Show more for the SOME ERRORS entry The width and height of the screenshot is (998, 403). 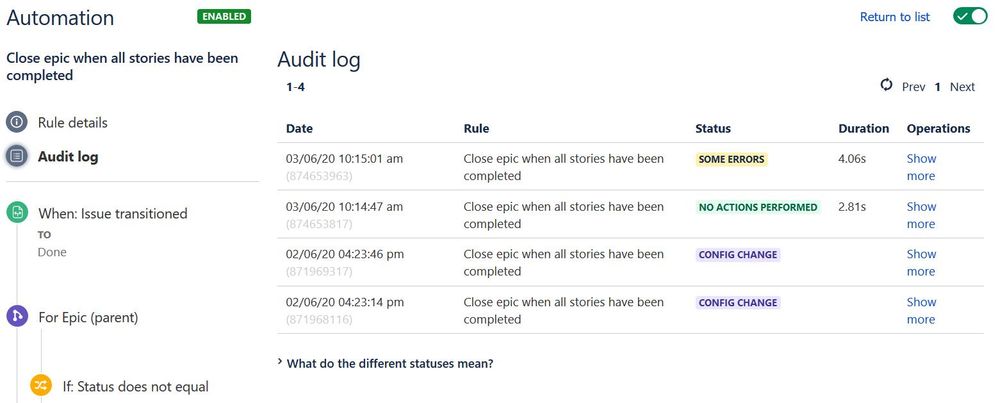[920, 167]
